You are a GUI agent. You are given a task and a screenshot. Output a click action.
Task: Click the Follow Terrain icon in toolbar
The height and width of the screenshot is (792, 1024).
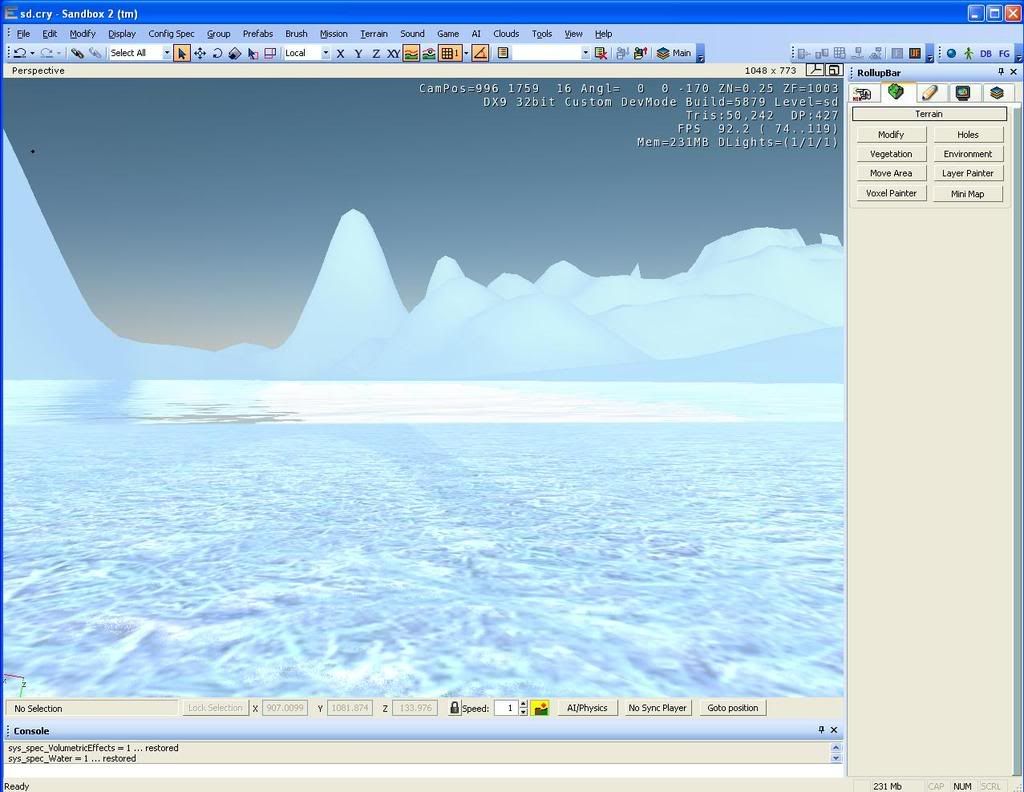click(x=411, y=53)
